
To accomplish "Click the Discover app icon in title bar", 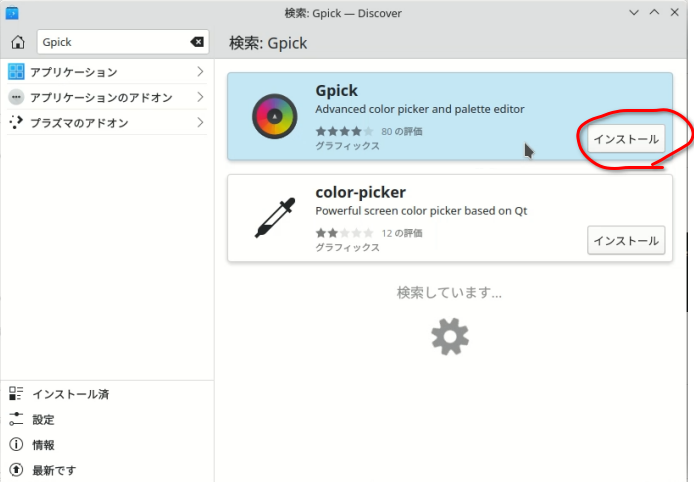I will click(x=12, y=13).
